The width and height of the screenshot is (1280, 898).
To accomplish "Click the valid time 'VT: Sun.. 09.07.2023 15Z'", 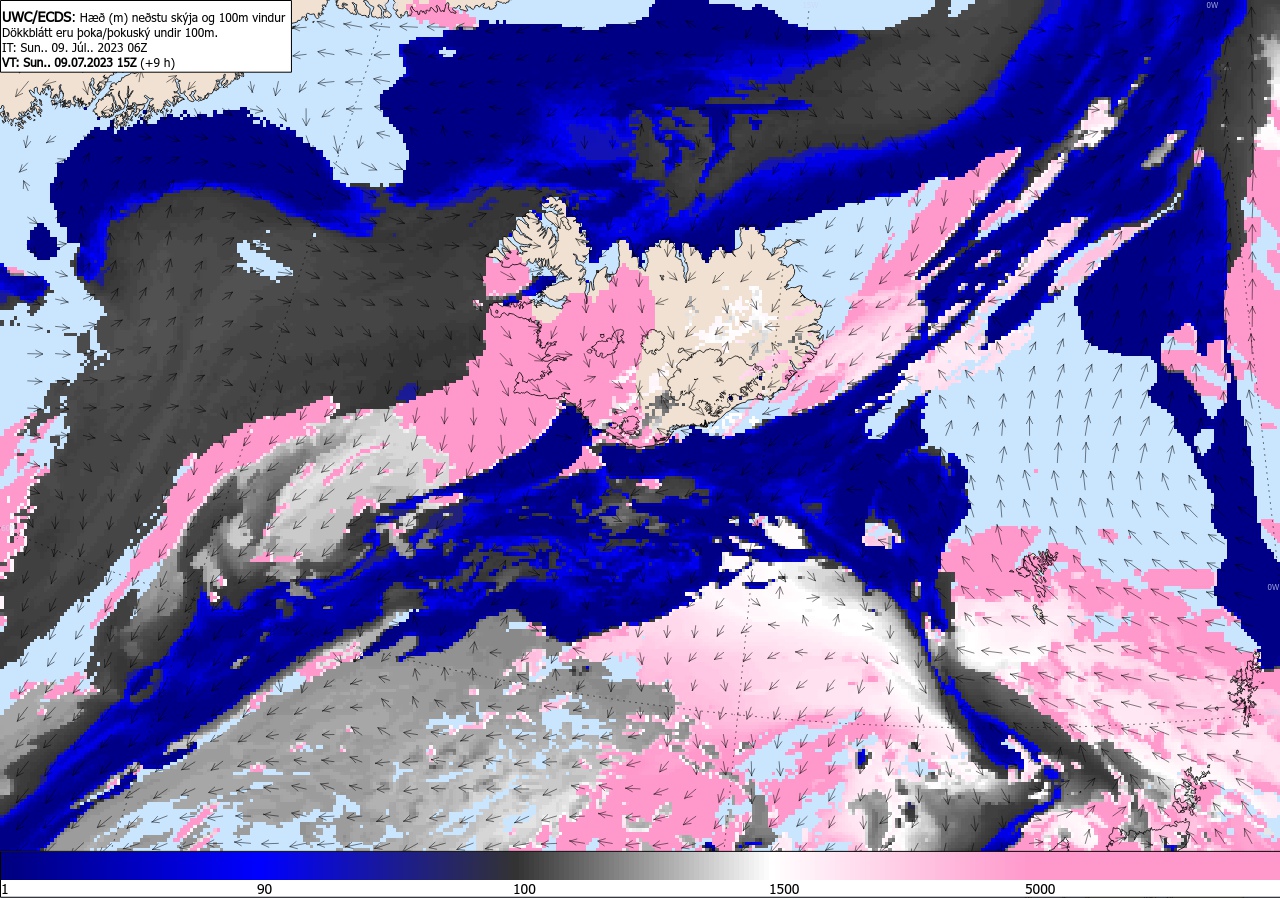I will click(69, 62).
